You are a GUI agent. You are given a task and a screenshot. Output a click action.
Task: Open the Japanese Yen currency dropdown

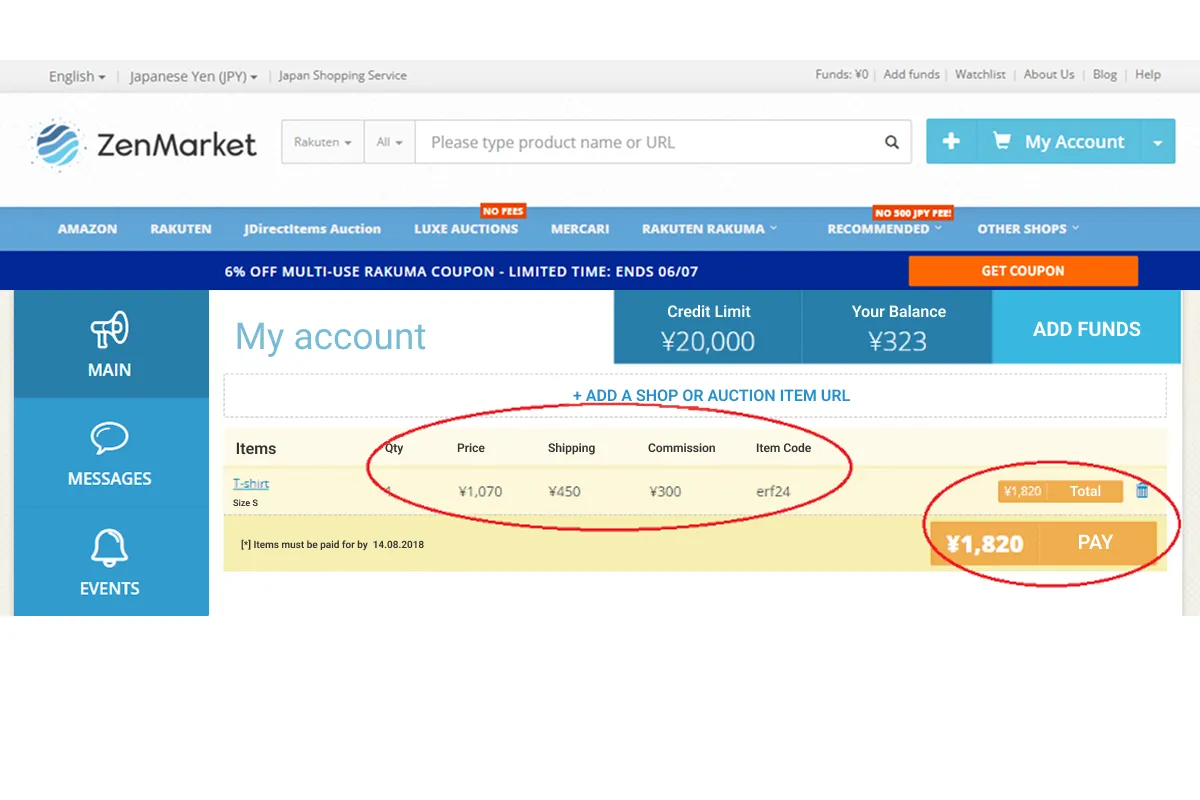(x=193, y=76)
